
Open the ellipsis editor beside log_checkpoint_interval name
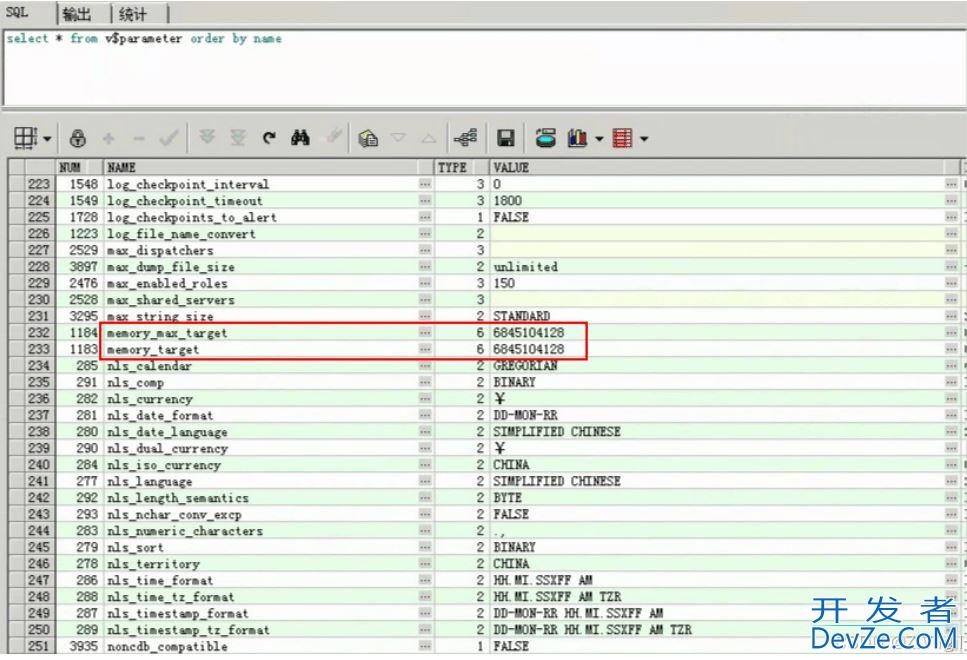(425, 184)
